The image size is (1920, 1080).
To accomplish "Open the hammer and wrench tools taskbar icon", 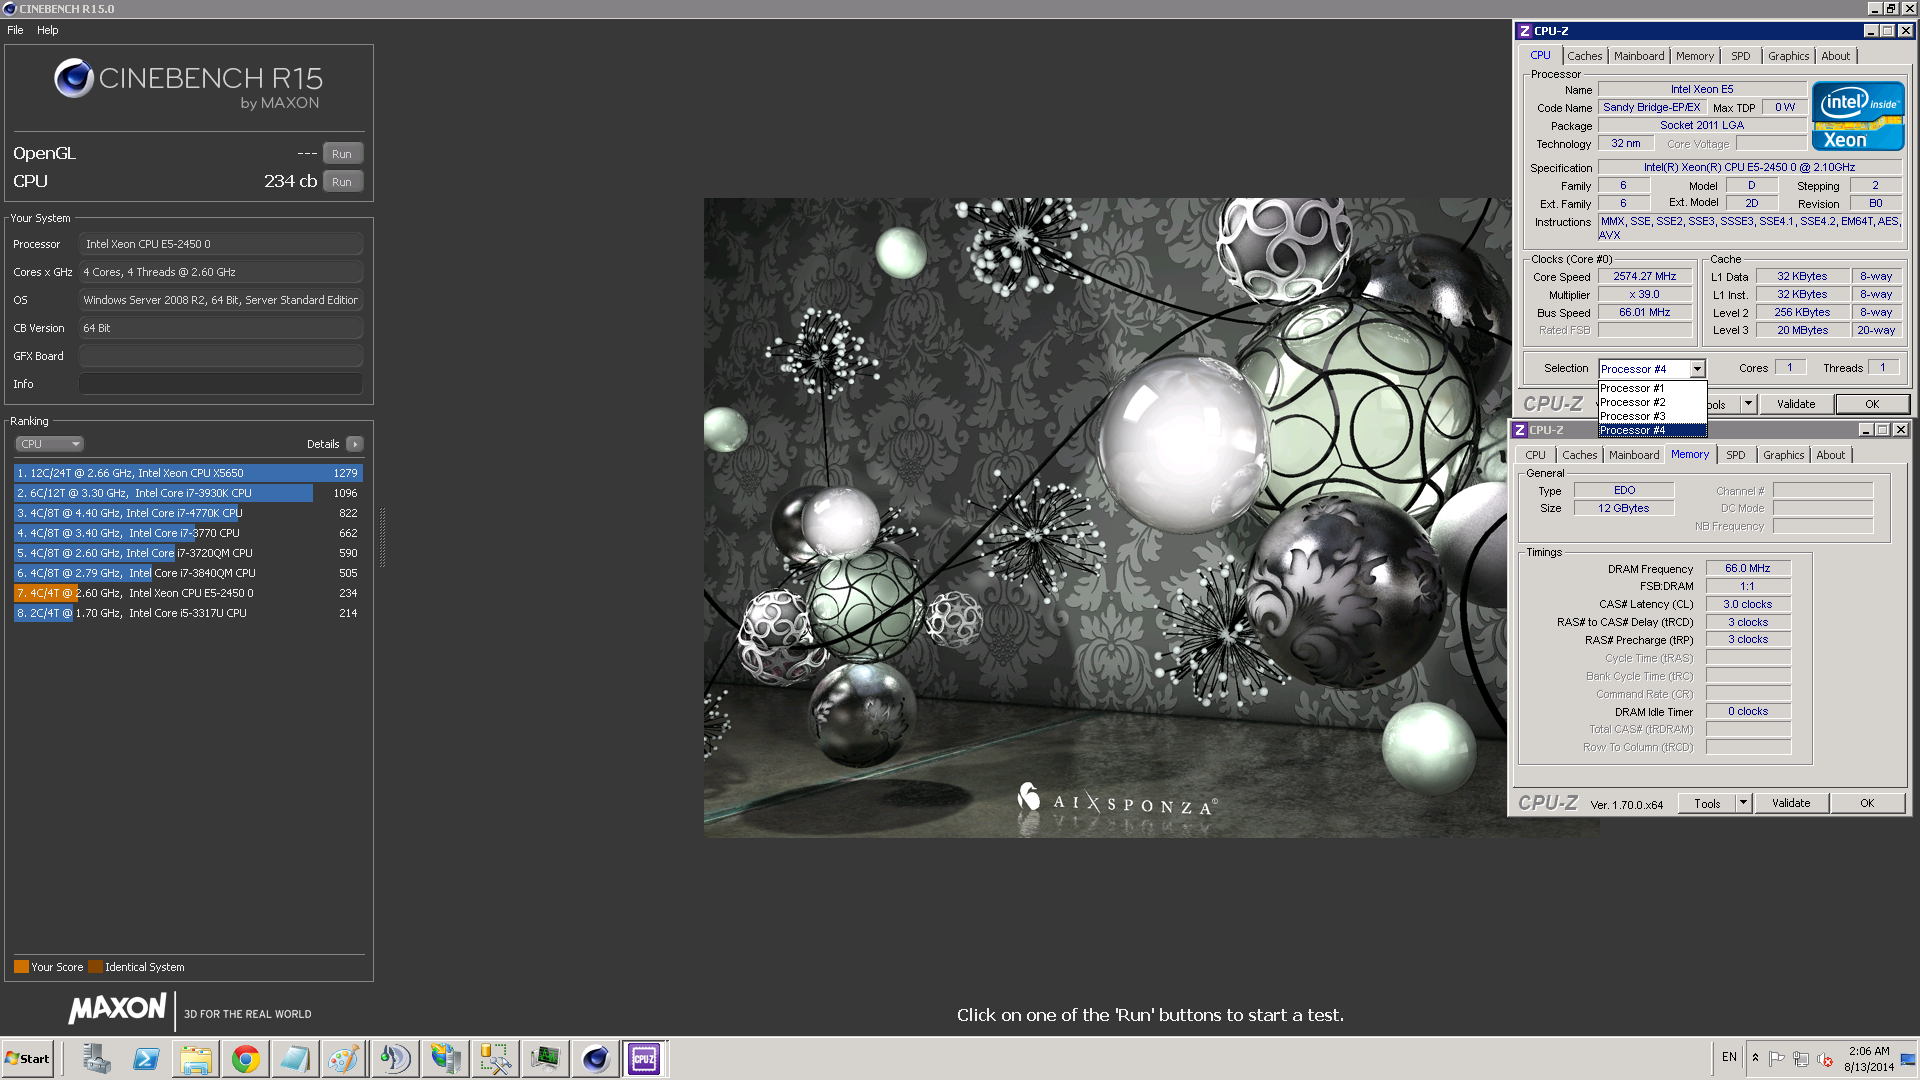I will click(x=495, y=1058).
